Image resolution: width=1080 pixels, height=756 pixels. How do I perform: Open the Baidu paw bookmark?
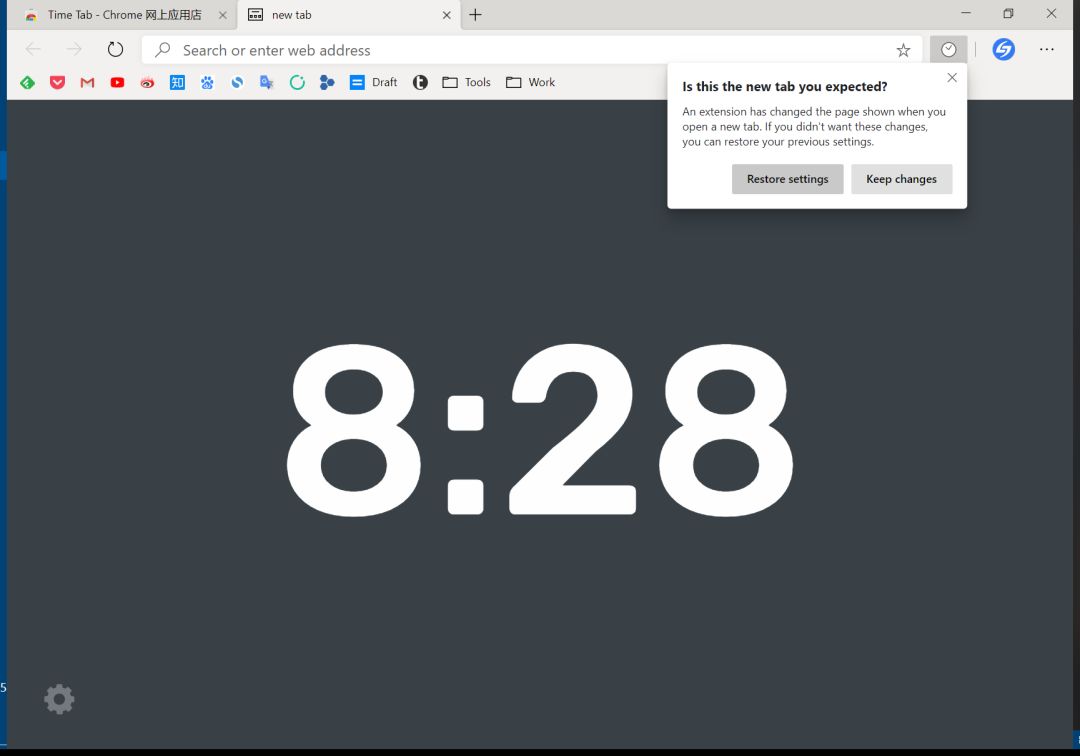[207, 83]
